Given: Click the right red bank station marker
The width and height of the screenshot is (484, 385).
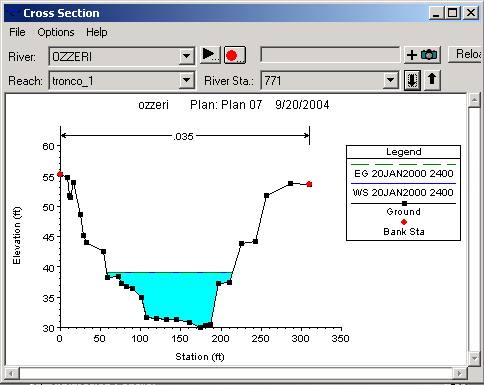Looking at the screenshot, I should tap(309, 184).
